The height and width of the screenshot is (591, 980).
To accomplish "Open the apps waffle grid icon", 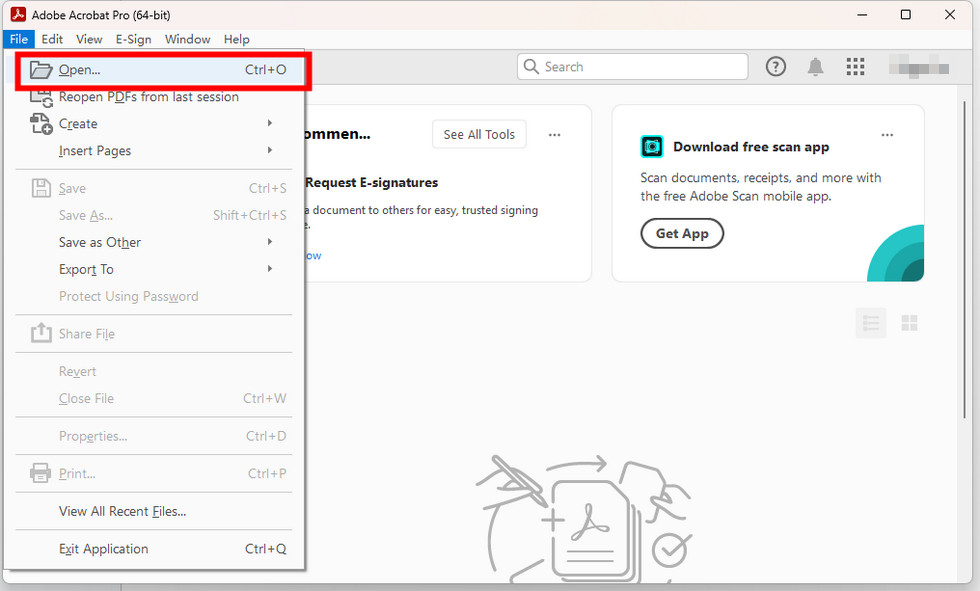I will pyautogui.click(x=855, y=66).
